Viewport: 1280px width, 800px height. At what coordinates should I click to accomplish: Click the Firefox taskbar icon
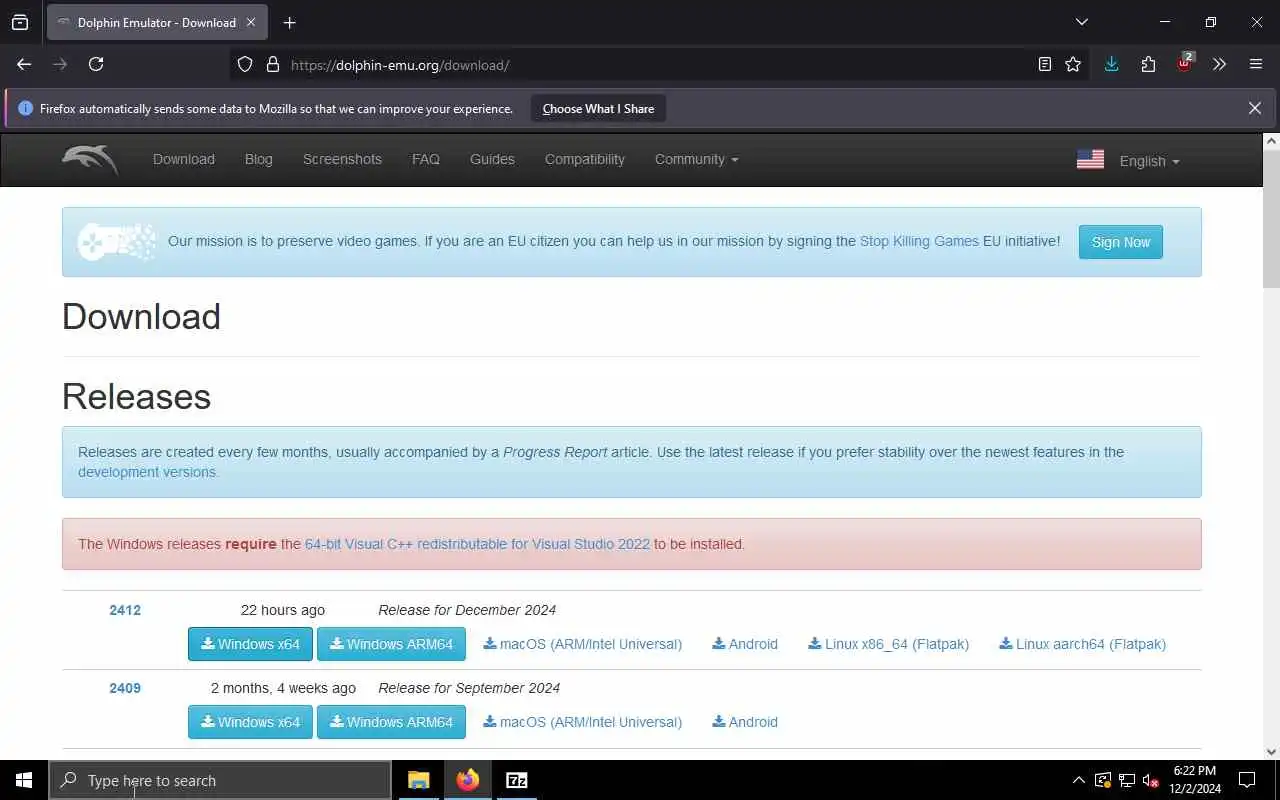point(467,780)
